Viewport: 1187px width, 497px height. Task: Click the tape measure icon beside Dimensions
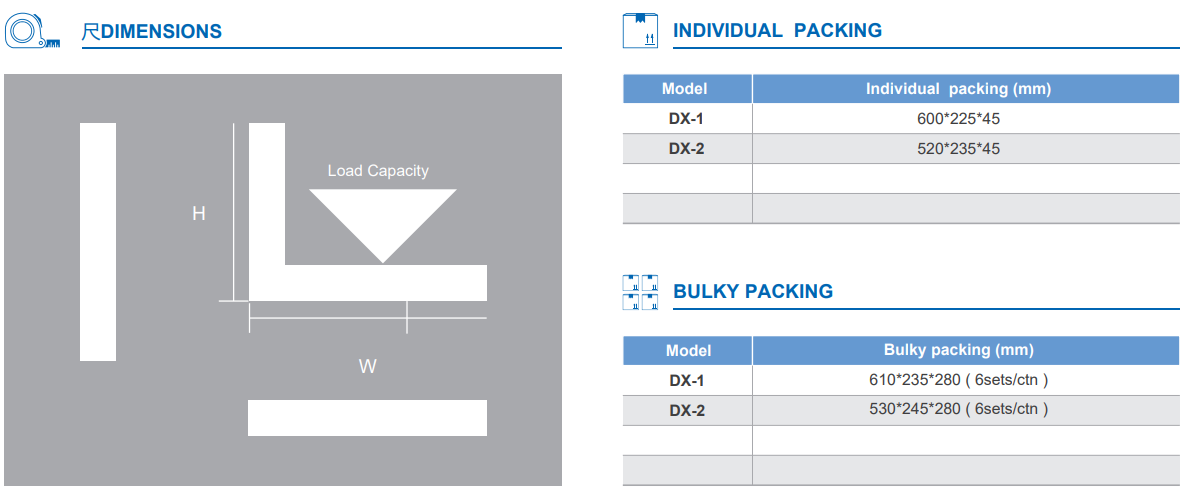pos(28,32)
